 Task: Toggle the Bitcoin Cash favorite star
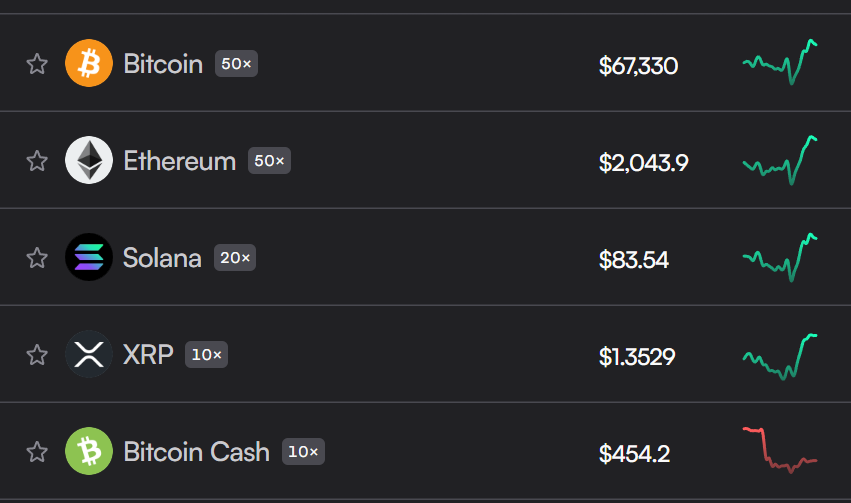pyautogui.click(x=37, y=452)
